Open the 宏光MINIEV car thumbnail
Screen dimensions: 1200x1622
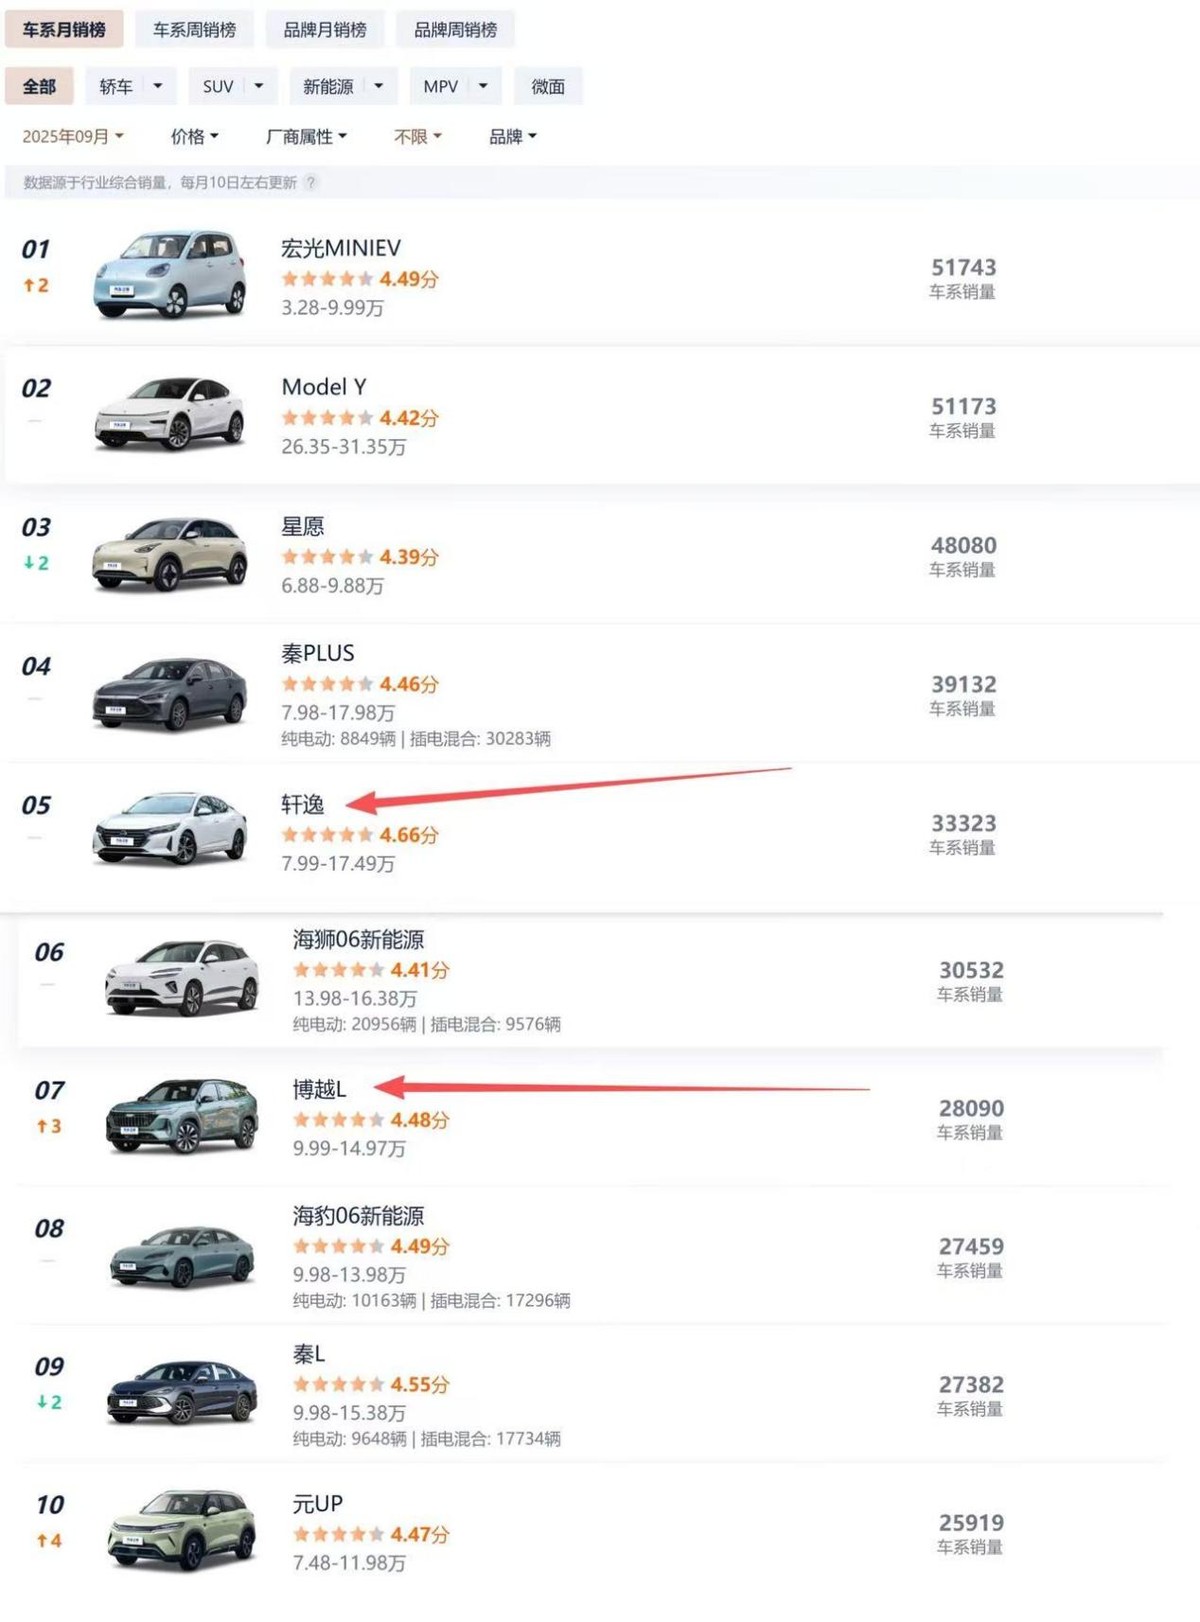170,274
